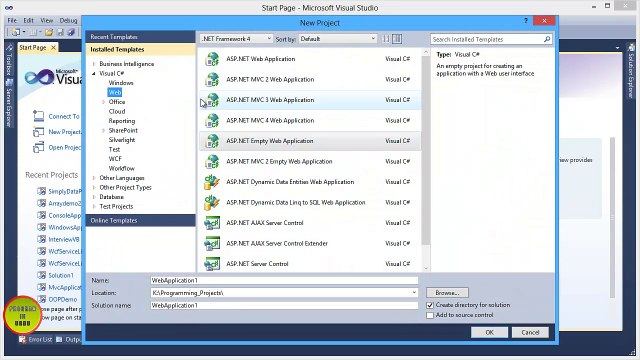640x360 pixels.
Task: Enable Add to source control checkbox
Action: pos(430,316)
